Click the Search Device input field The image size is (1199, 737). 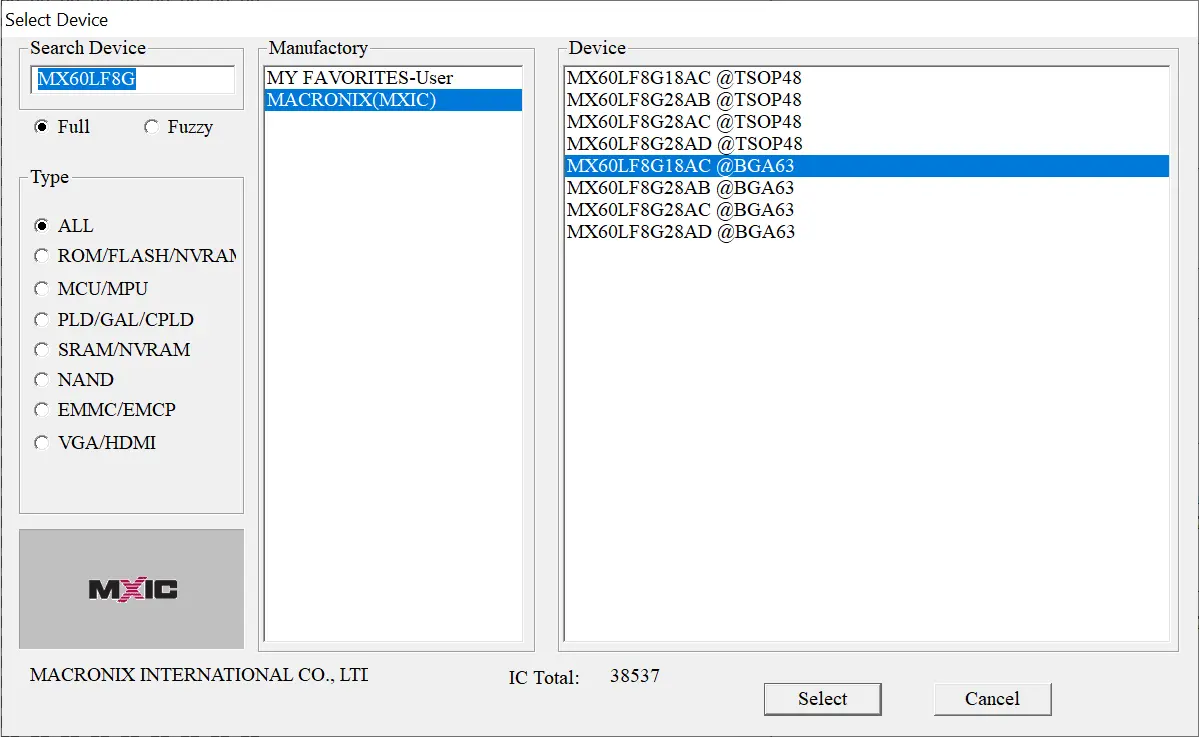coord(132,79)
